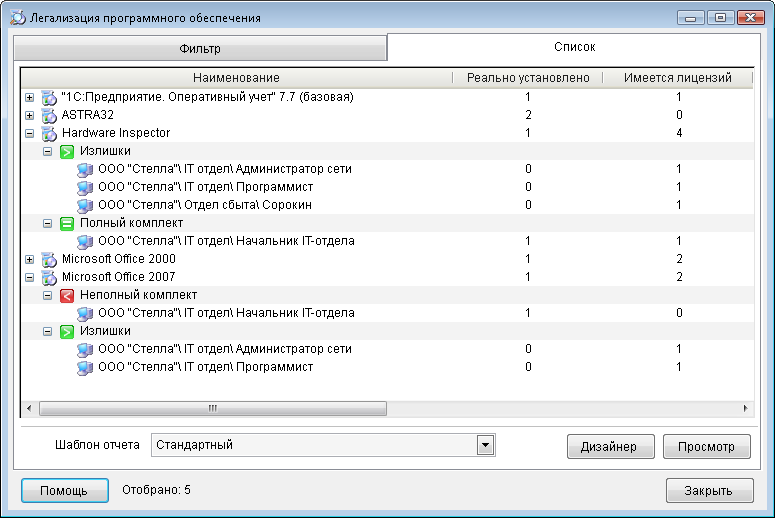Click the Microsoft Office 2000 software icon
The image size is (775, 518).
(x=49, y=259)
